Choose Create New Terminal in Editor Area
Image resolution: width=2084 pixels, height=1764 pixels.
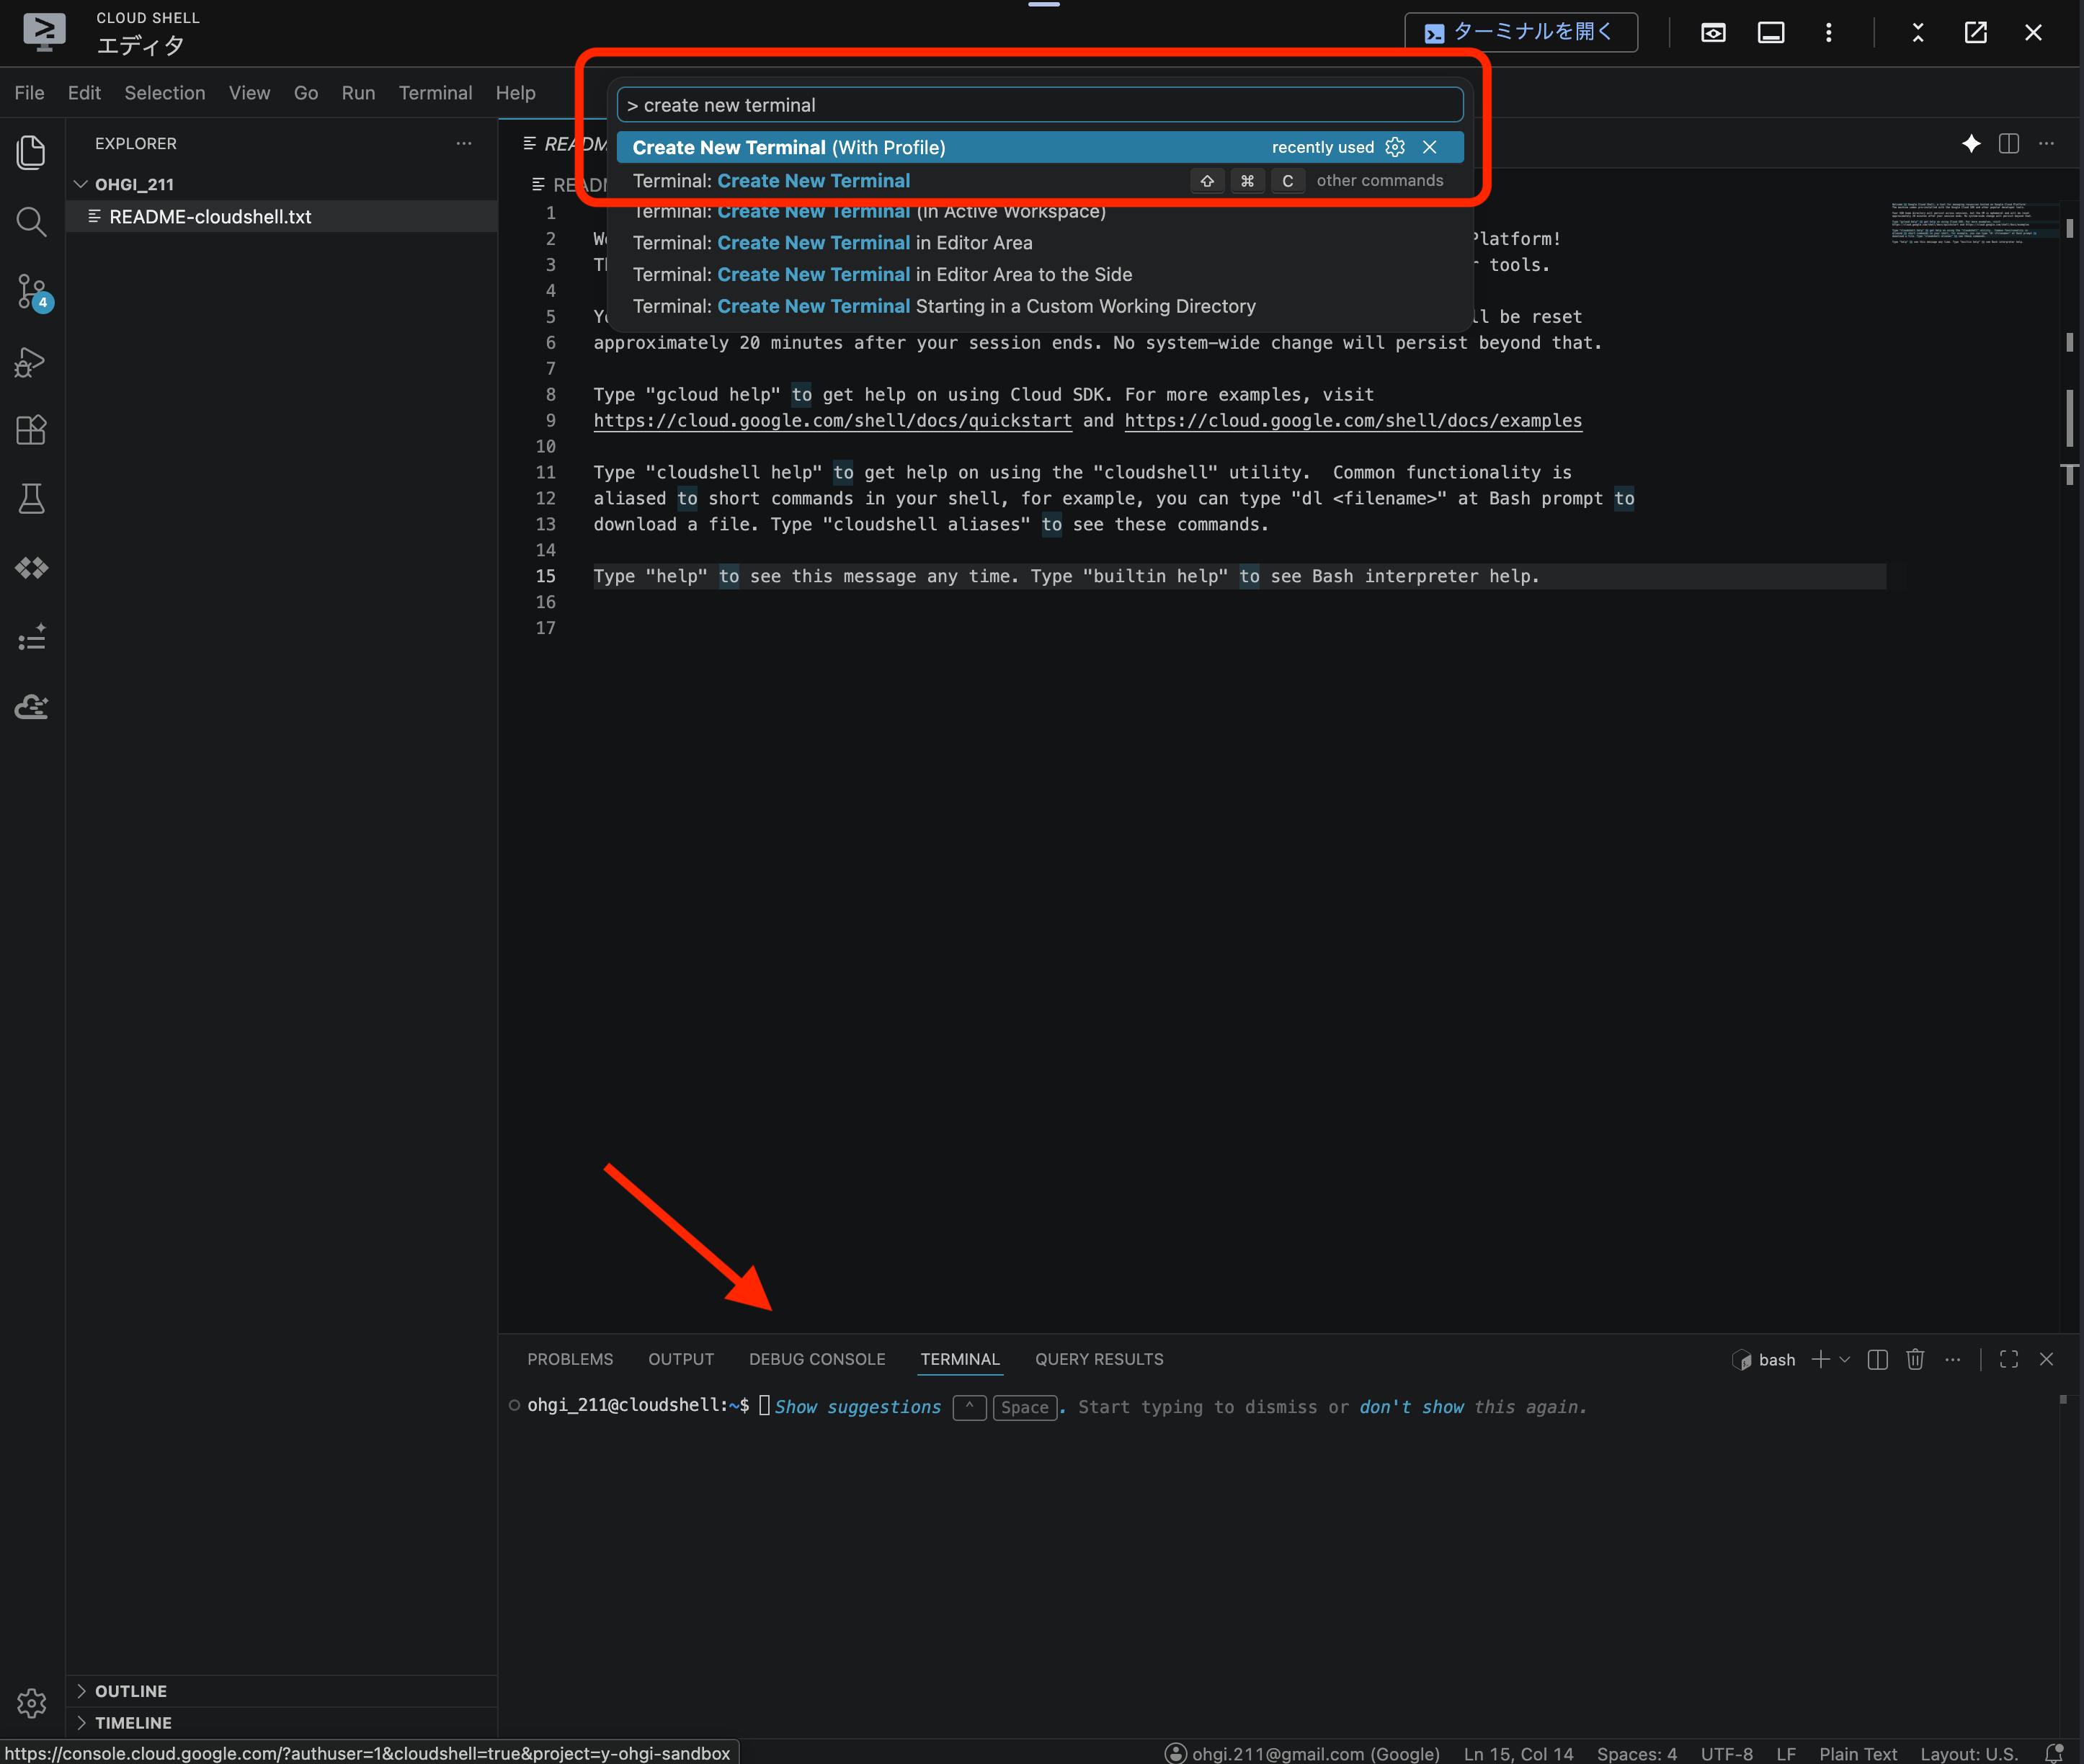tap(1040, 243)
